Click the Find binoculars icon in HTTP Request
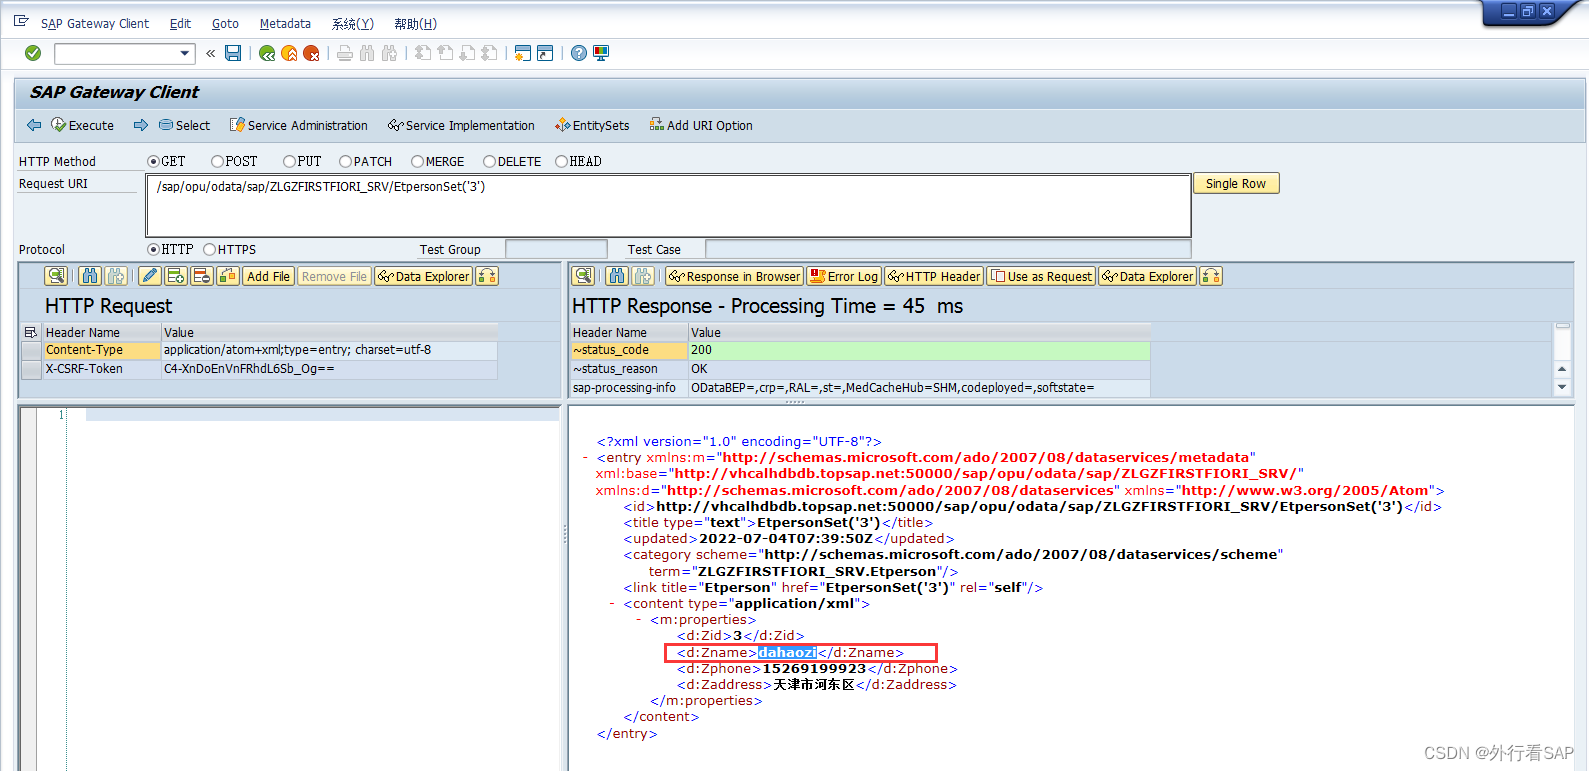 click(90, 276)
